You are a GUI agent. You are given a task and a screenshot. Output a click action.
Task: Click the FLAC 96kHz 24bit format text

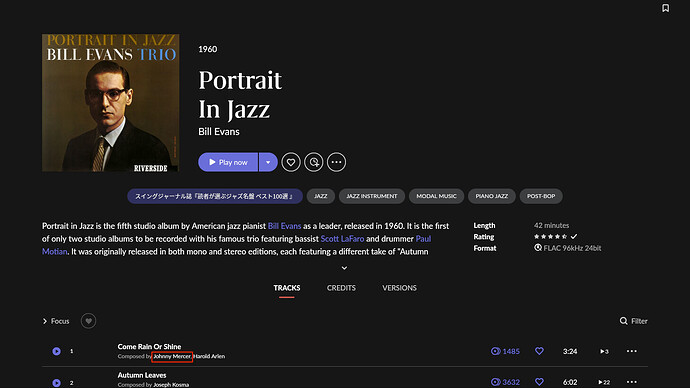572,248
